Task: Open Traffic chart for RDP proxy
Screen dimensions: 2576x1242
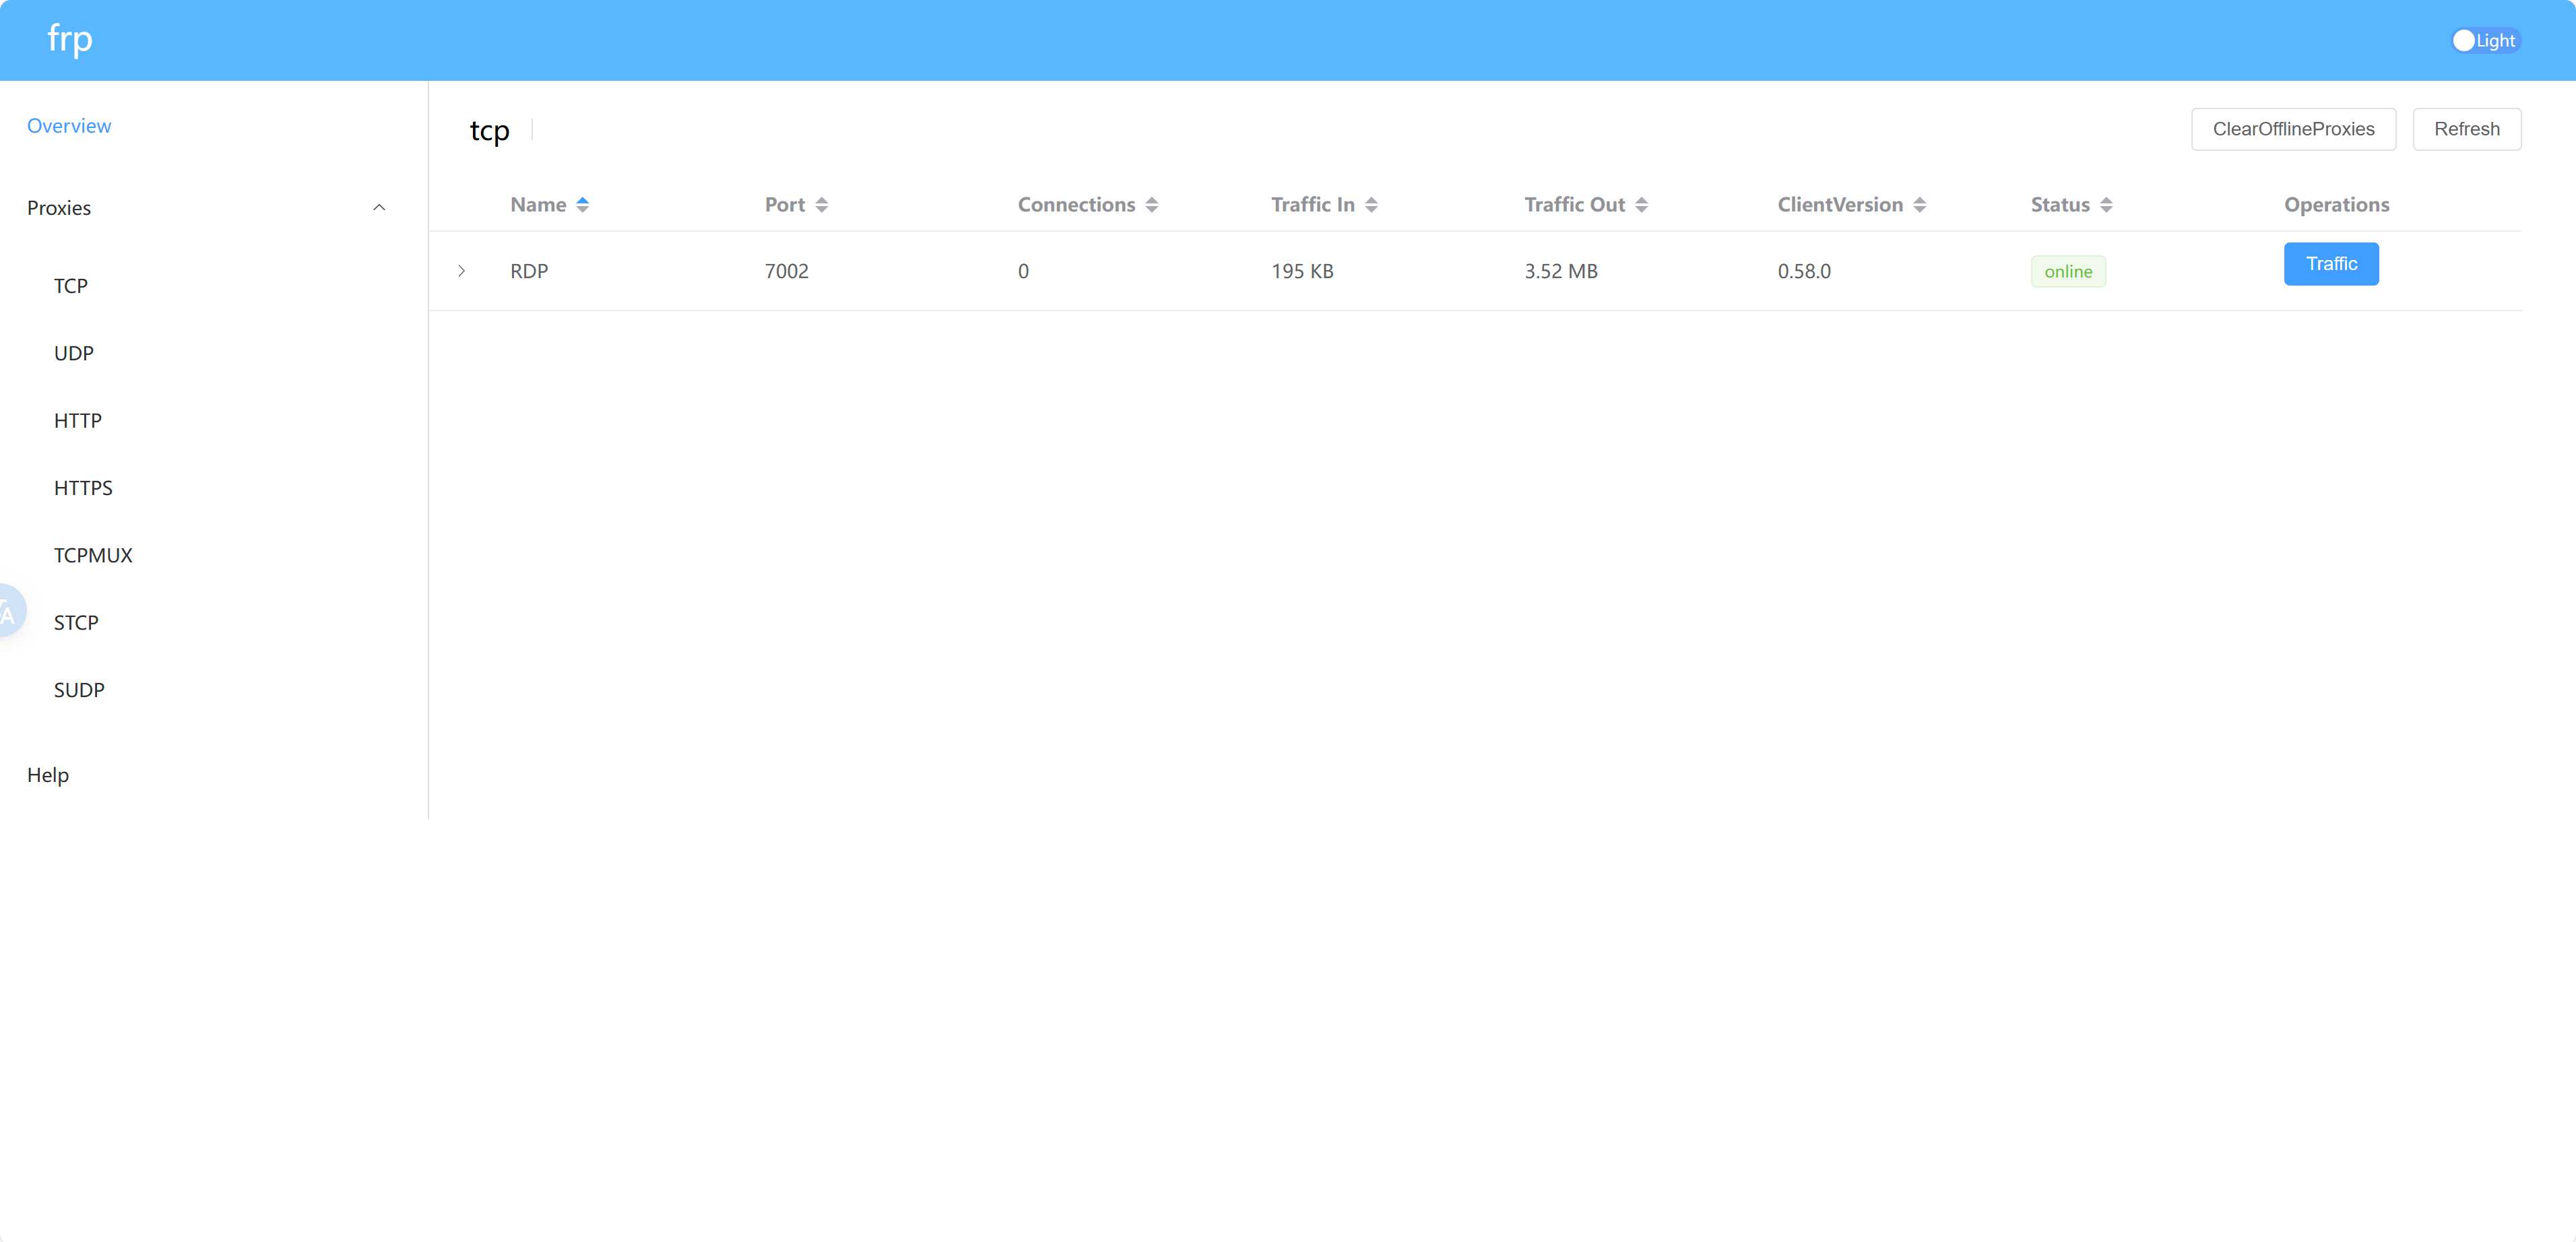Action: [2331, 264]
